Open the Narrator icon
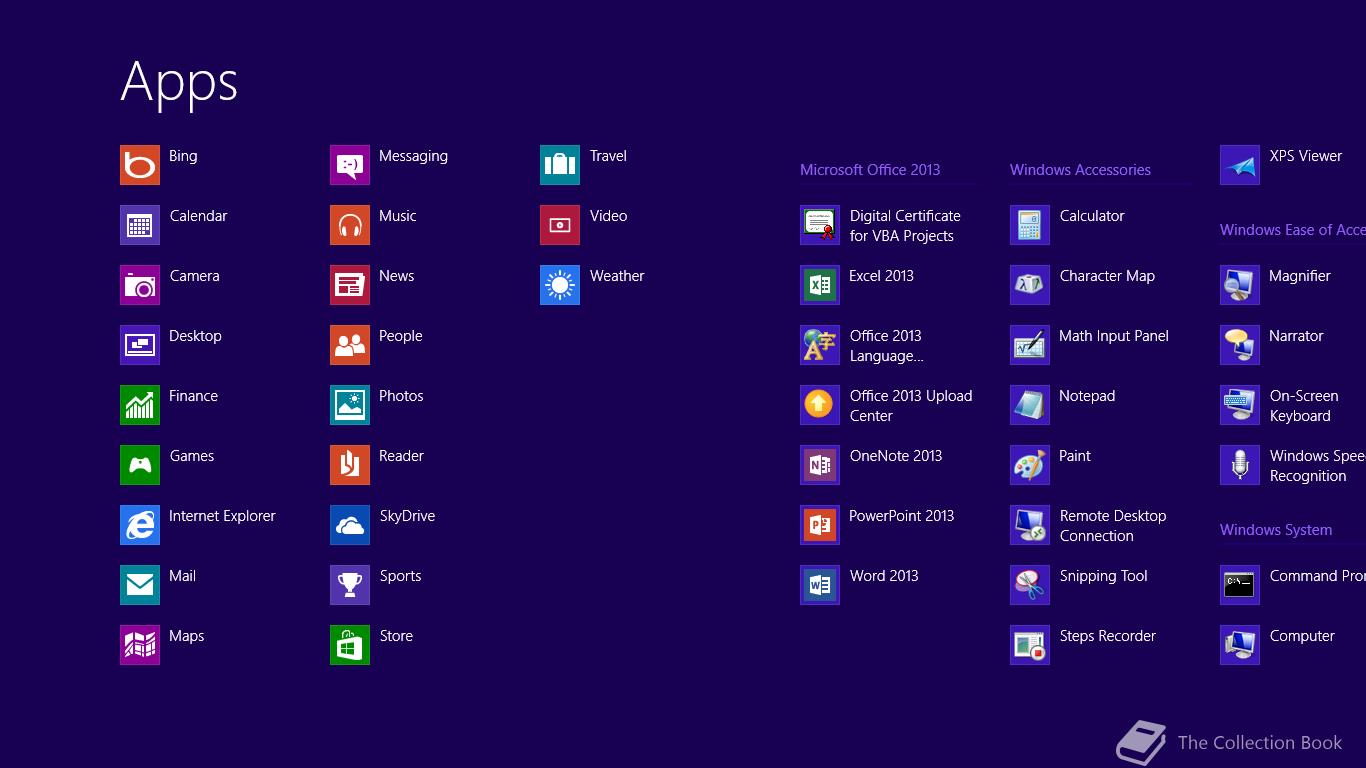 (1240, 345)
